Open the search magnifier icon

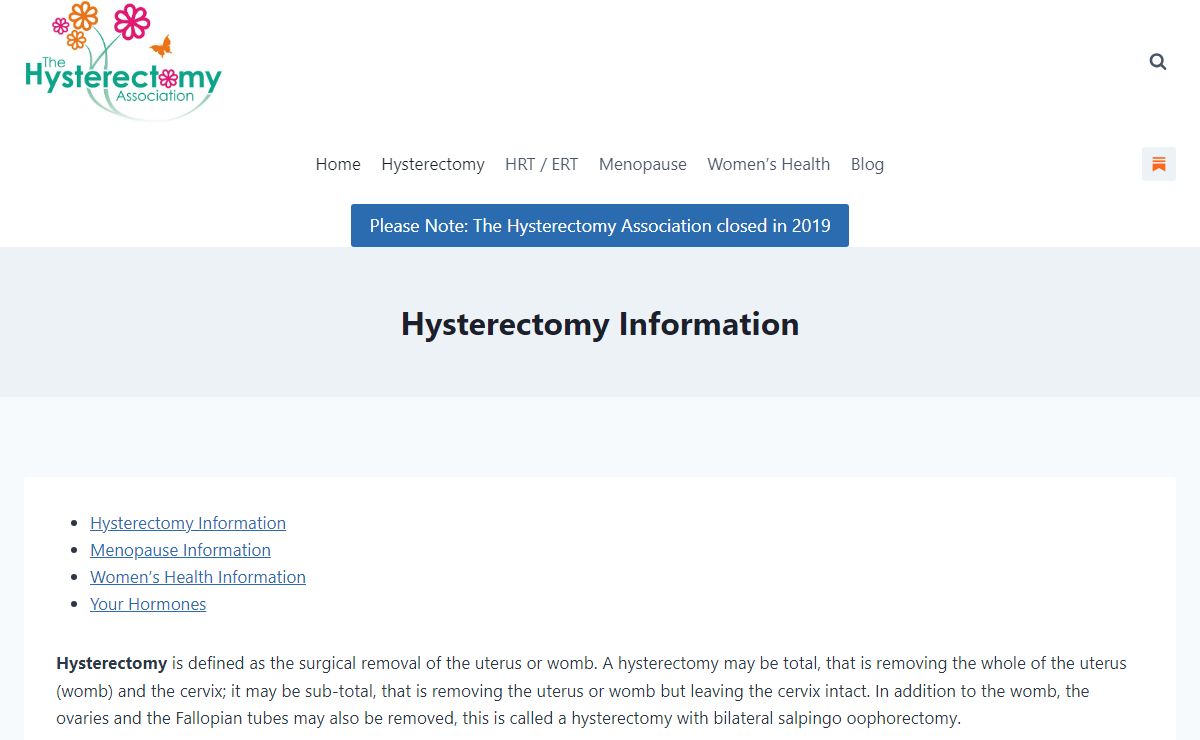(1158, 62)
